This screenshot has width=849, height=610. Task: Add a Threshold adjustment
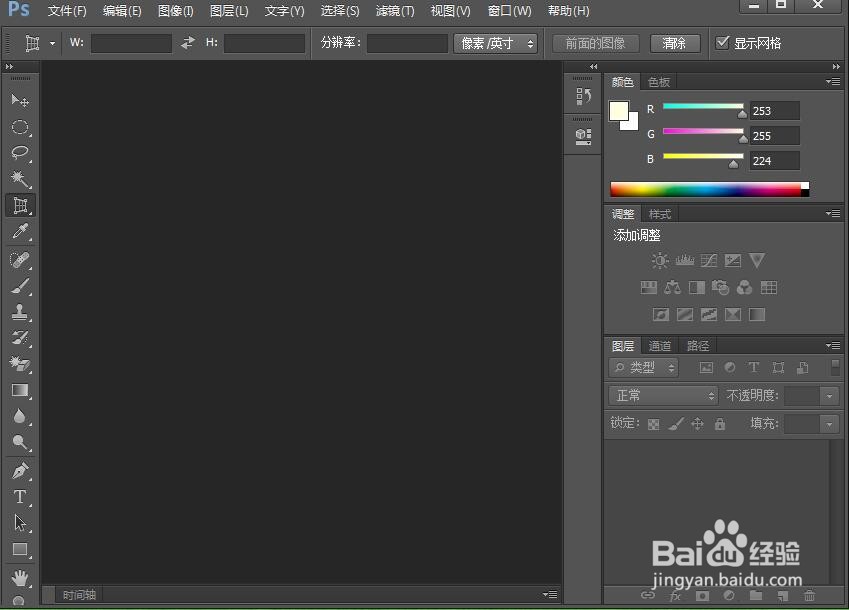point(709,314)
